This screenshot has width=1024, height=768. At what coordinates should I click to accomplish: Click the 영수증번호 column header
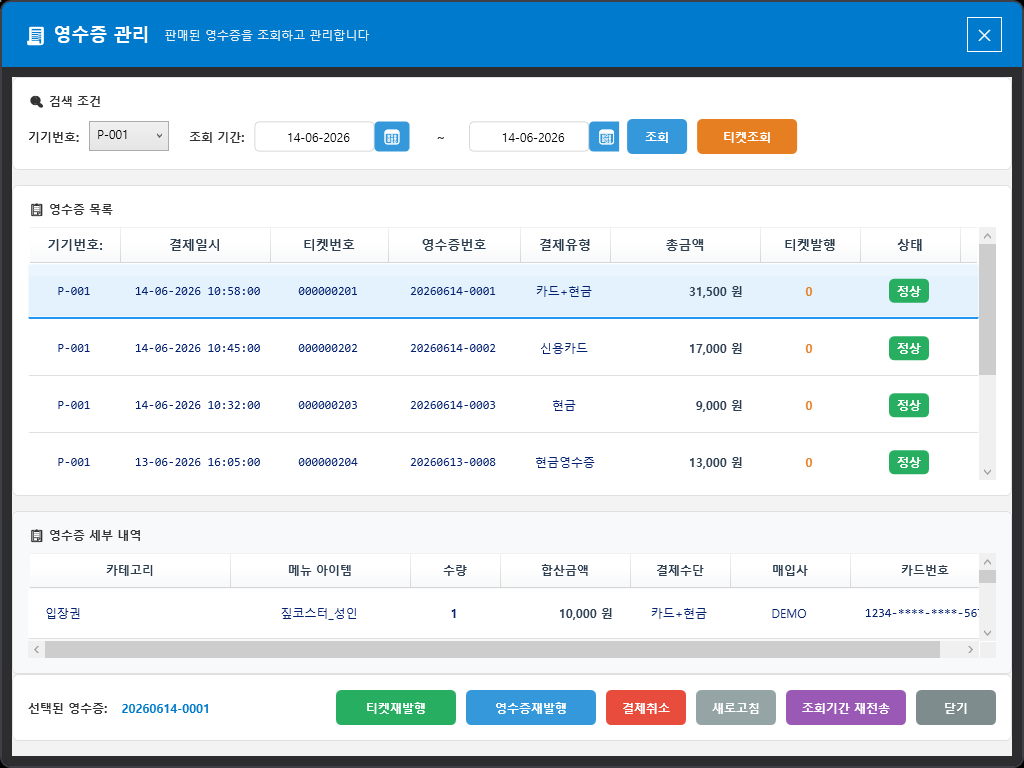coord(454,245)
